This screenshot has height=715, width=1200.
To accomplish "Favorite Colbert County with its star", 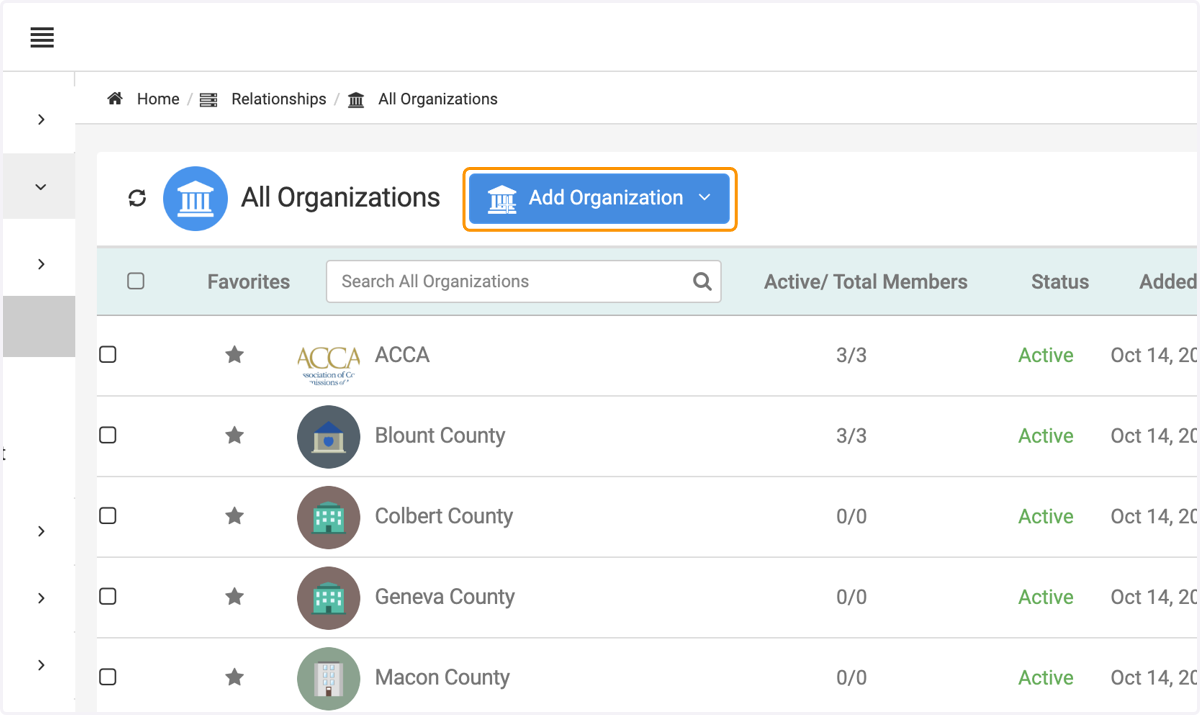I will pyautogui.click(x=234, y=516).
